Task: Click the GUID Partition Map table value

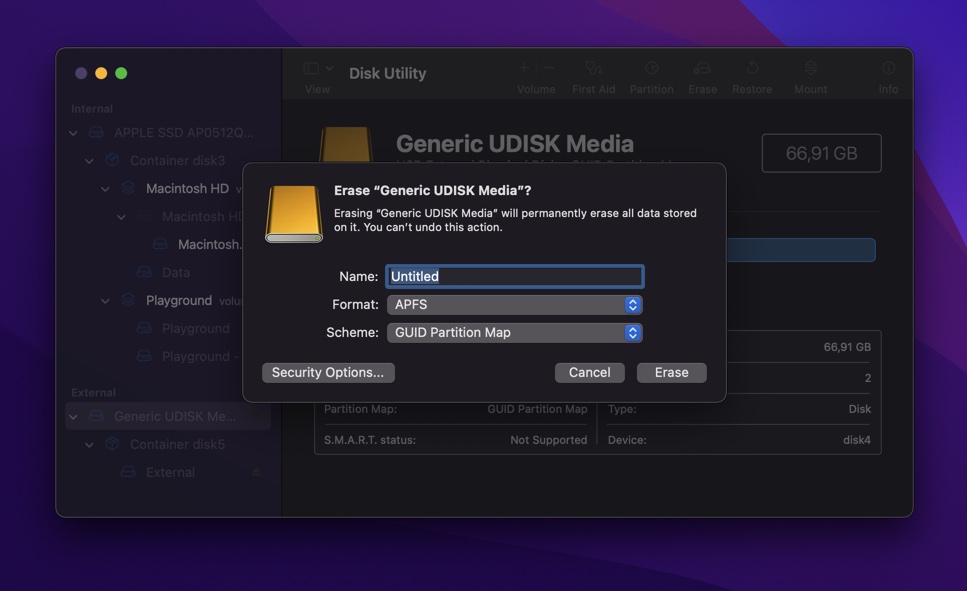Action: pyautogui.click(x=537, y=409)
